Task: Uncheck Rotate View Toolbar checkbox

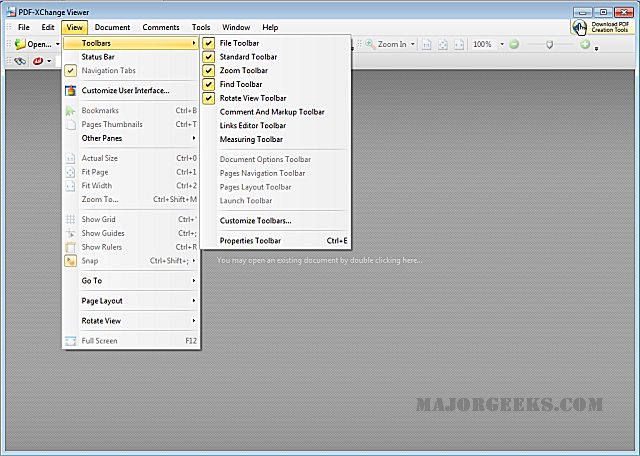Action: coord(209,98)
